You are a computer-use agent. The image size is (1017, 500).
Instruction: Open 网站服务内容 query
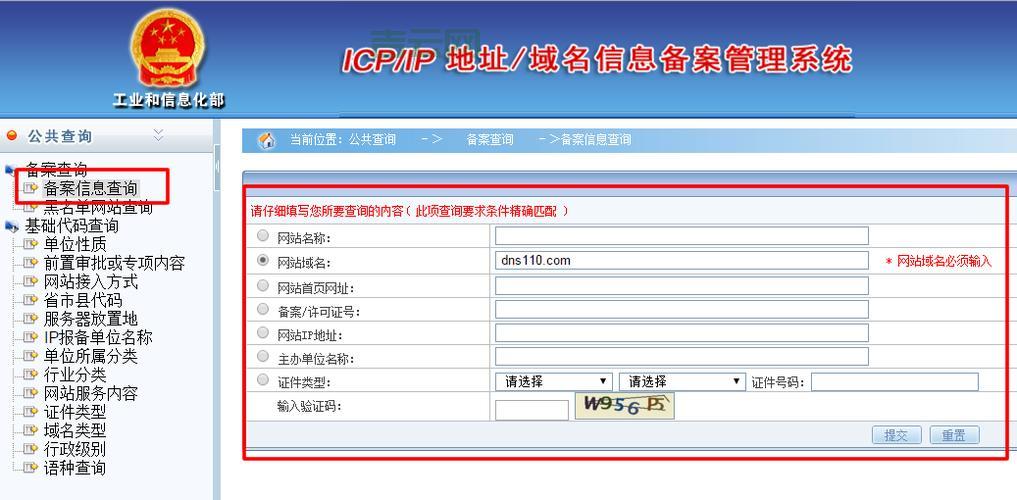coord(91,393)
